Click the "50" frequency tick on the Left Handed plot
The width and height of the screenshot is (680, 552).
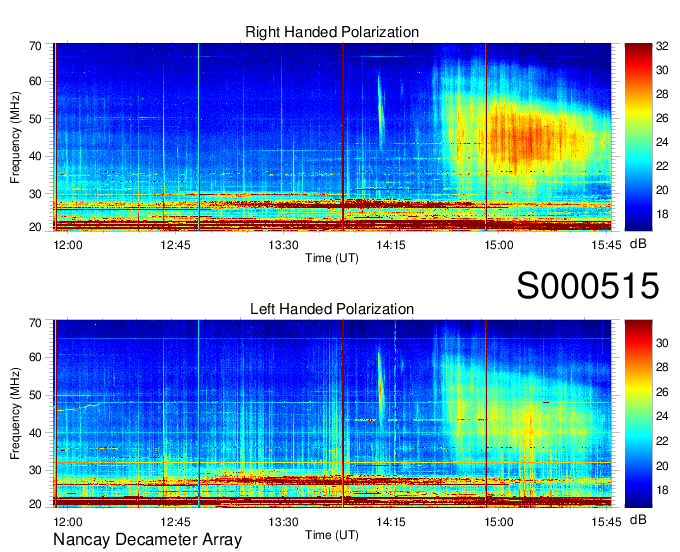(x=35, y=395)
